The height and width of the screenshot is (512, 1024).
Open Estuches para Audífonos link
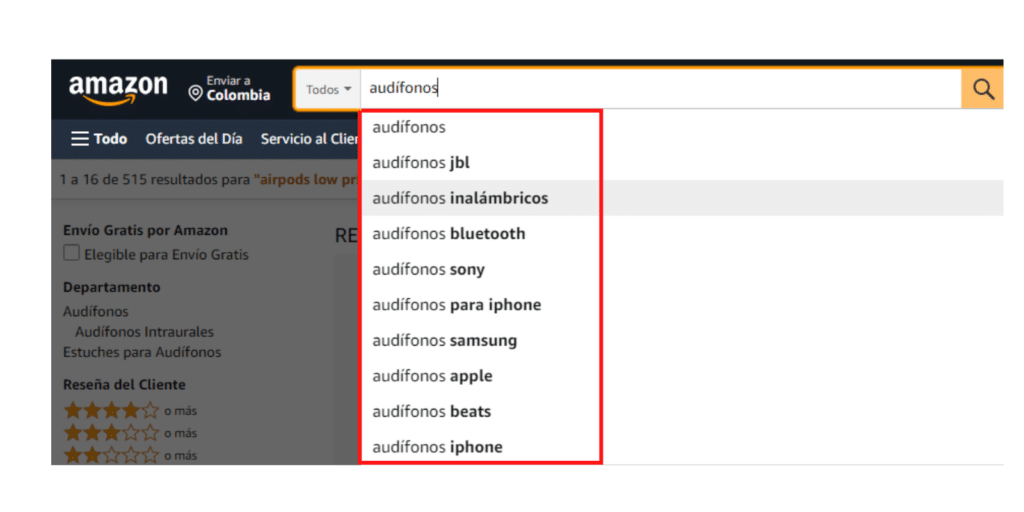(142, 352)
